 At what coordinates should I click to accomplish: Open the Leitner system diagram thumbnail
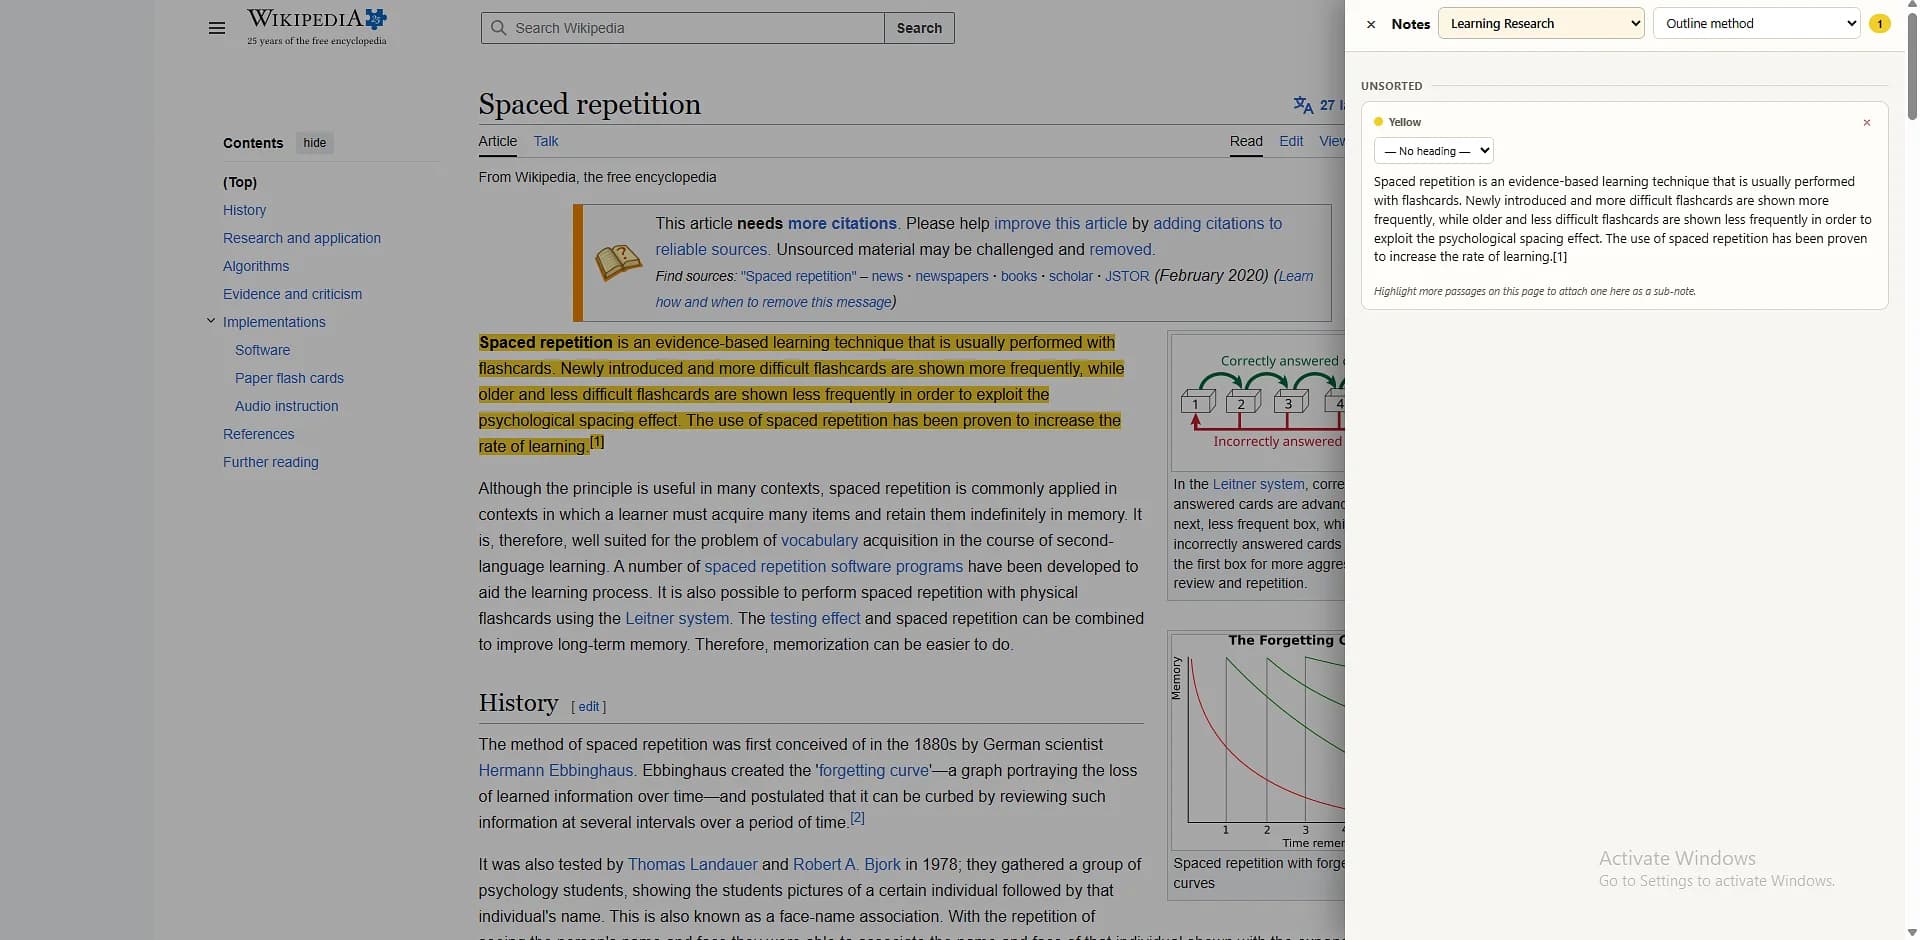point(1259,403)
